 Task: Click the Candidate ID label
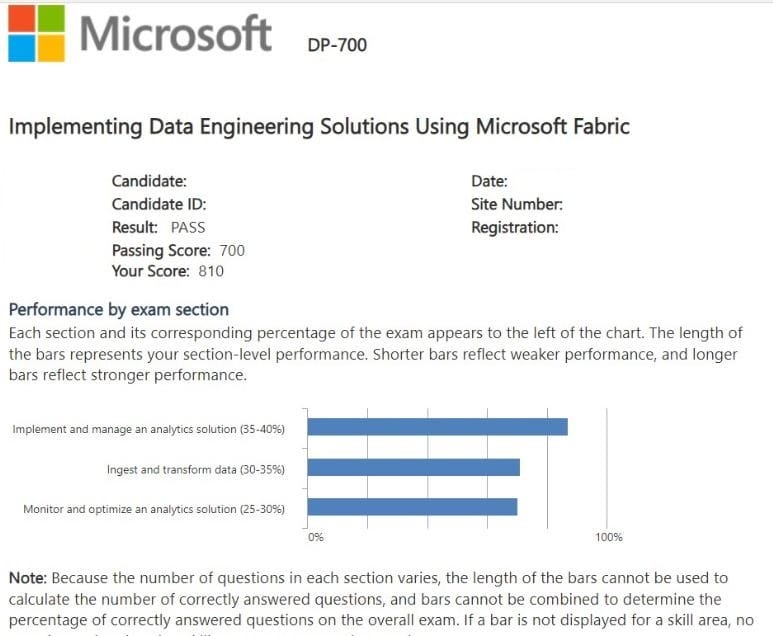pyautogui.click(x=159, y=204)
